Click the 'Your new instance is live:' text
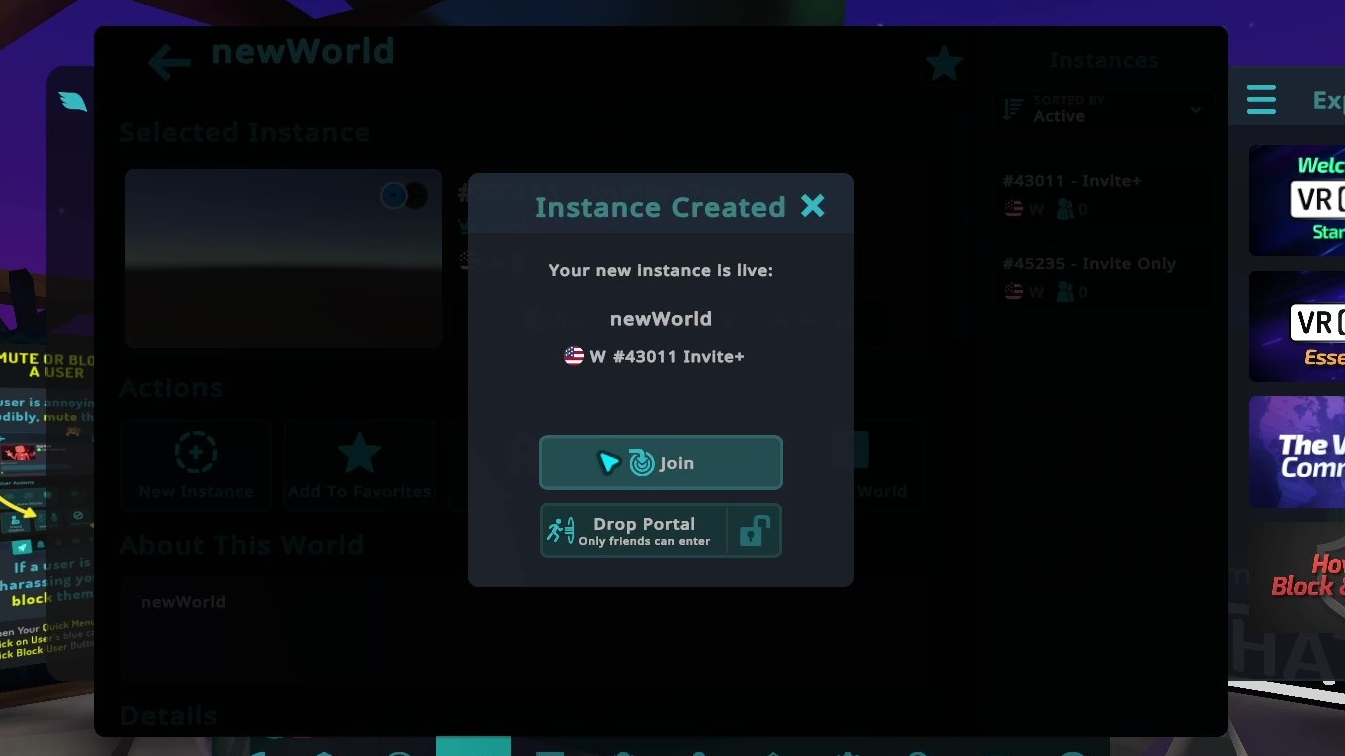 661,270
